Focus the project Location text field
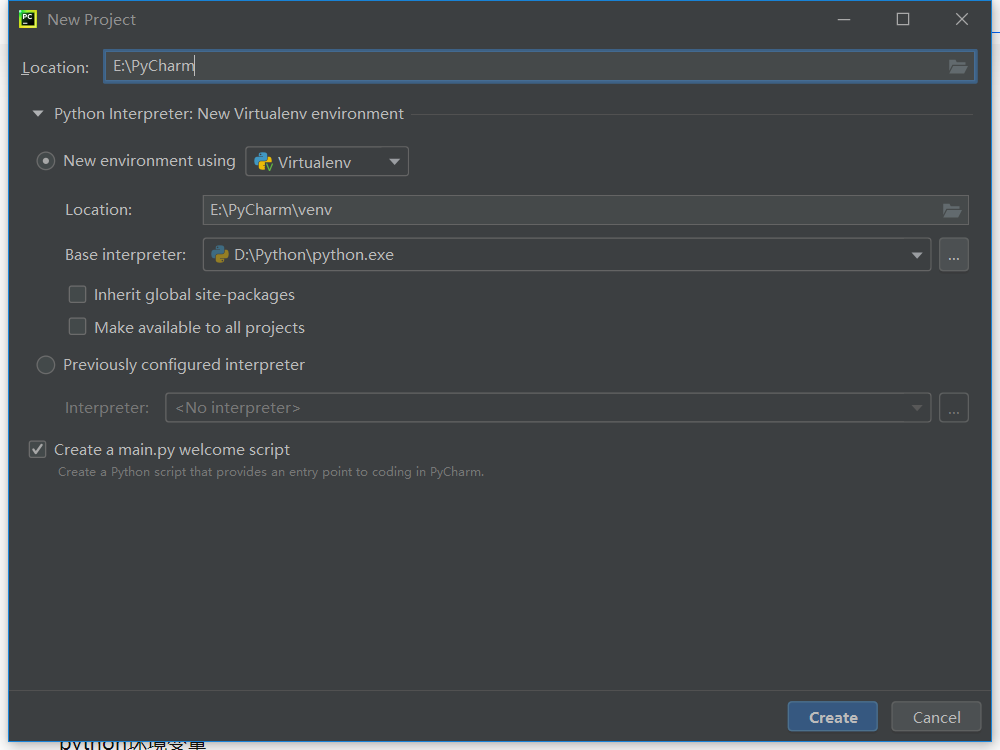Viewport: 1000px width, 750px height. (x=540, y=66)
